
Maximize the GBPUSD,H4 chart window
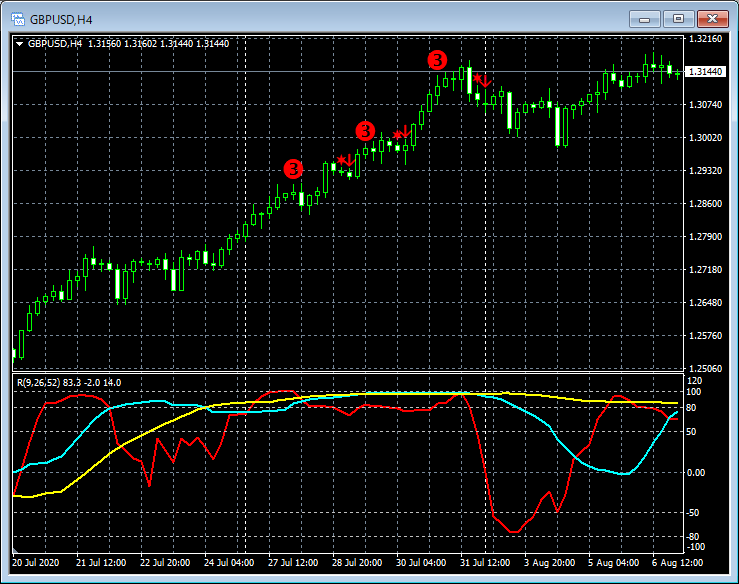click(678, 19)
